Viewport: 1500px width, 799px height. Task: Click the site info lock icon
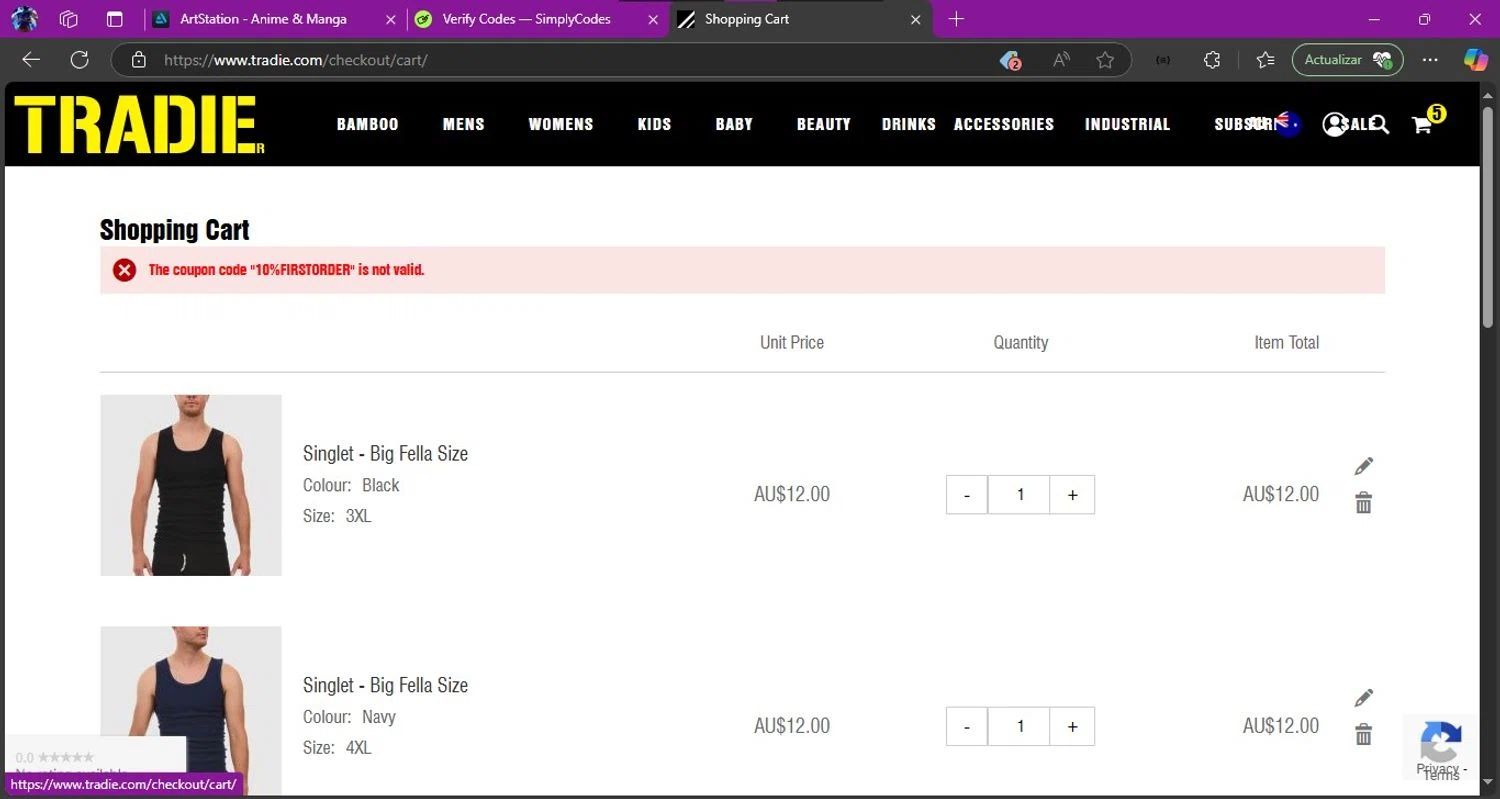pos(139,60)
